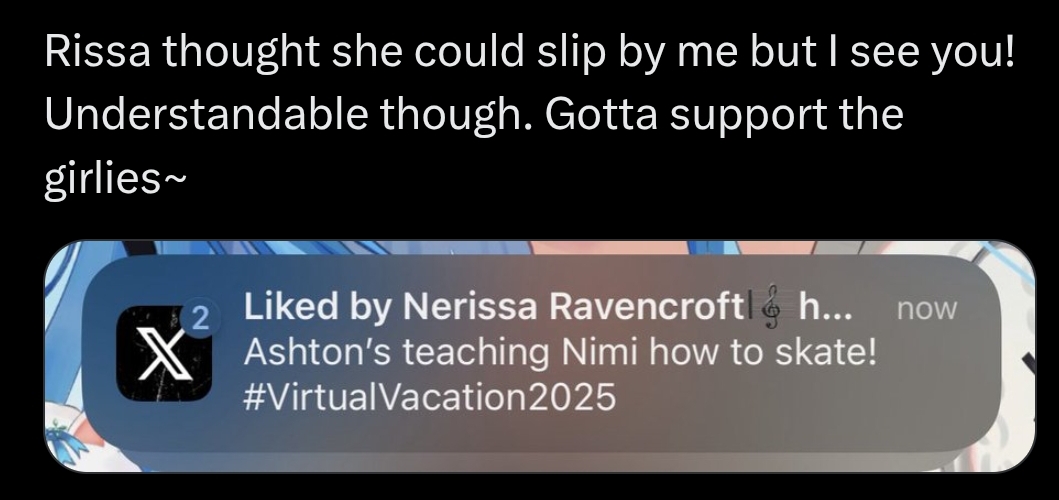Click the blue flower artwork in the image's lower corner
The image size is (1059, 500).
tap(66, 438)
